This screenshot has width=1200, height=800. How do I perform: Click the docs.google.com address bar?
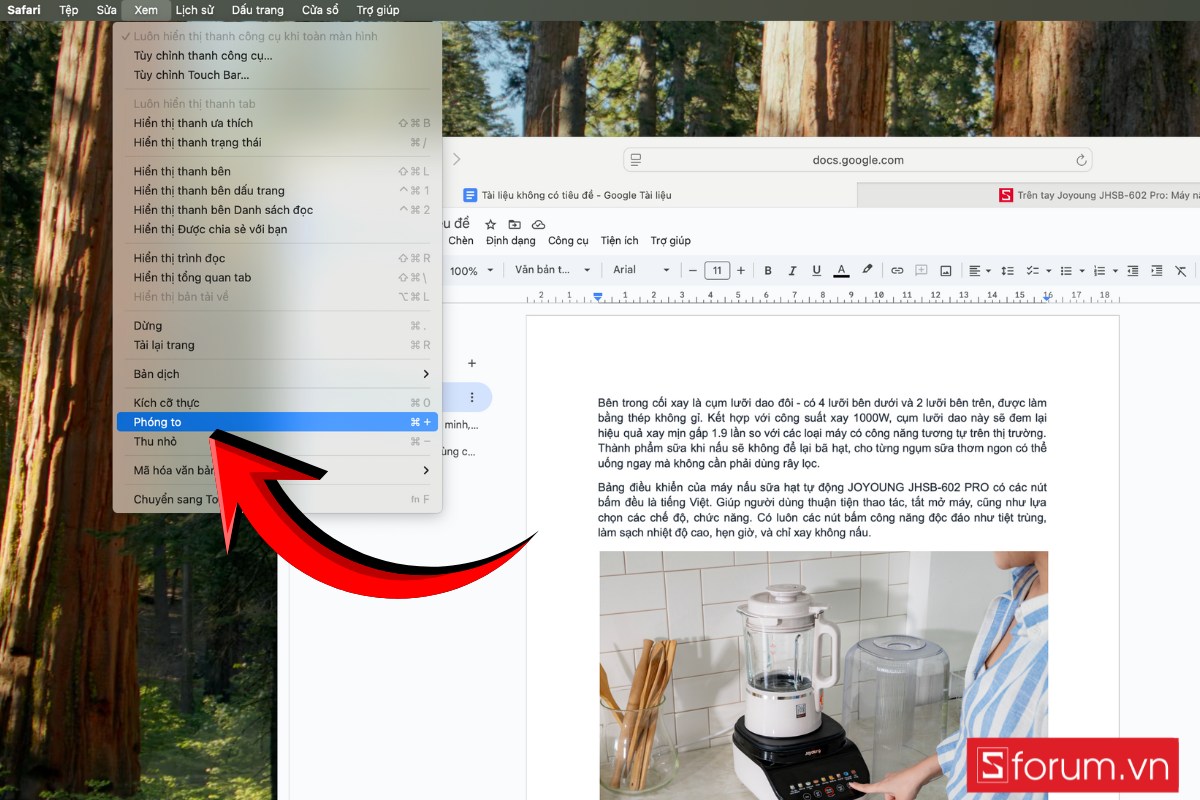858,160
